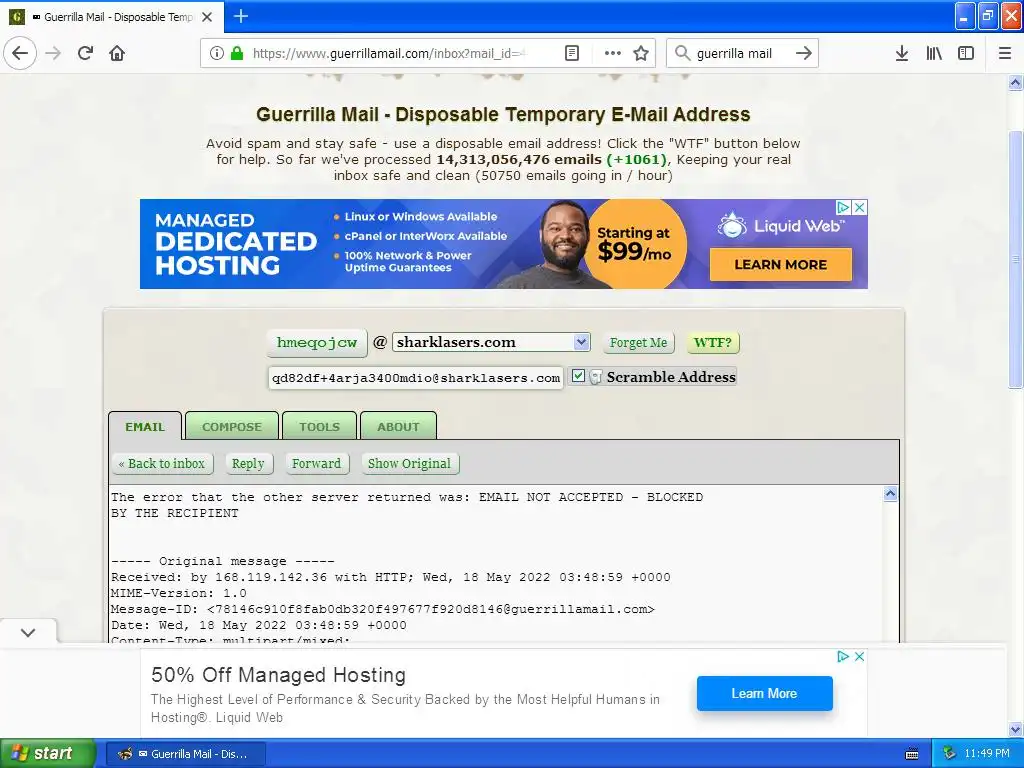Screen dimensions: 1024x768
Task: Click the green secure padlock icon
Action: pos(236,53)
